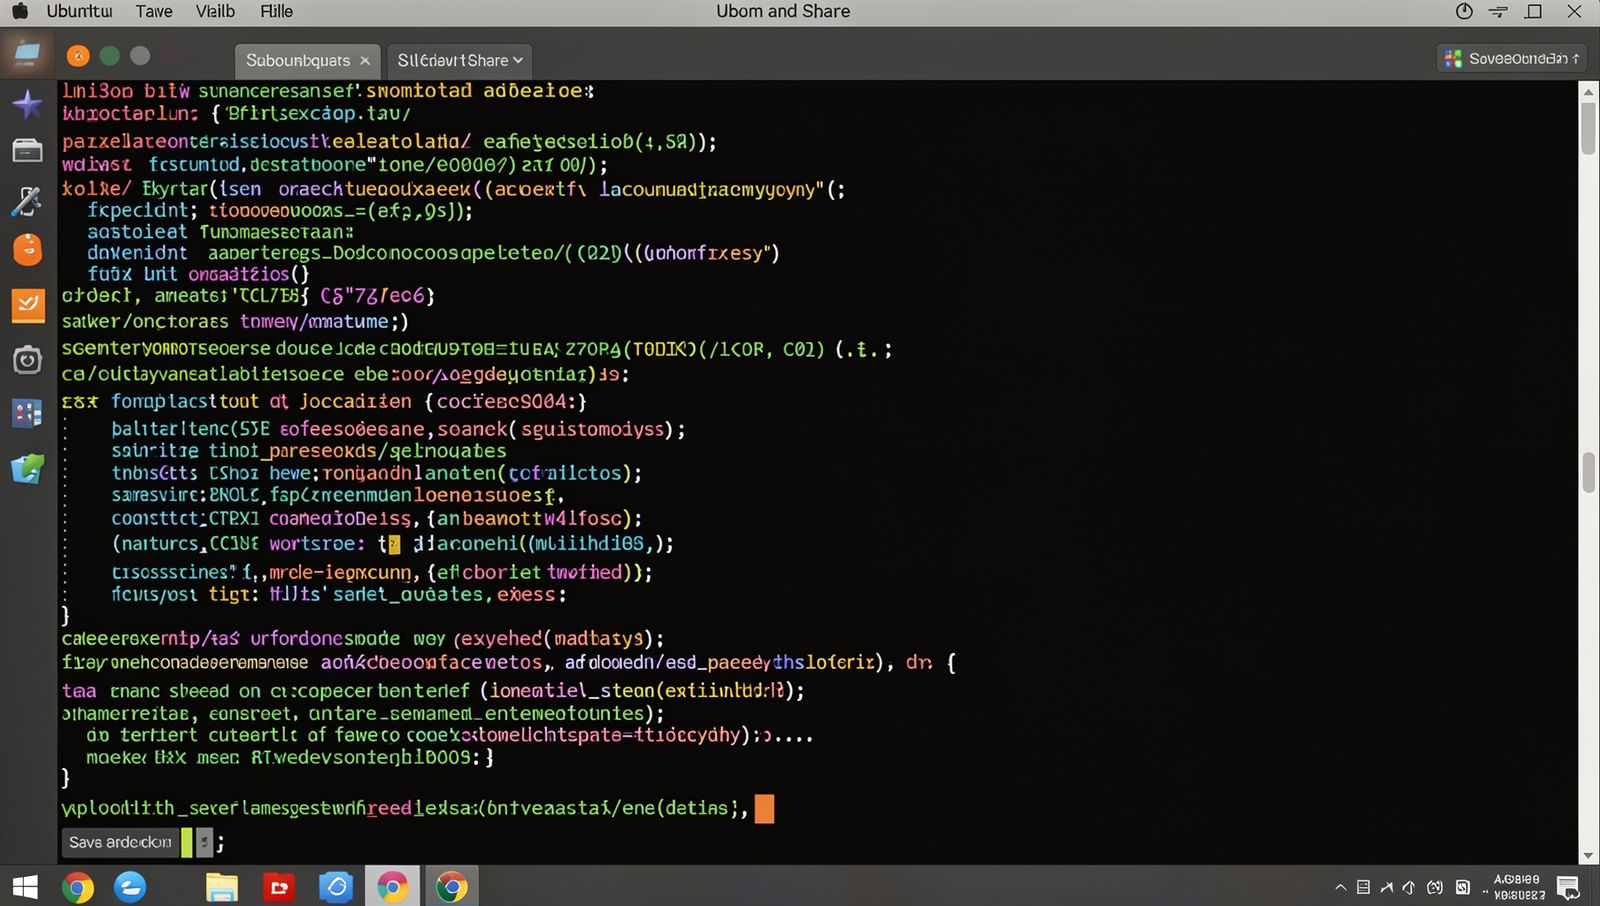Click the Ubom and Share window title
This screenshot has height=906, width=1600.
click(x=783, y=11)
